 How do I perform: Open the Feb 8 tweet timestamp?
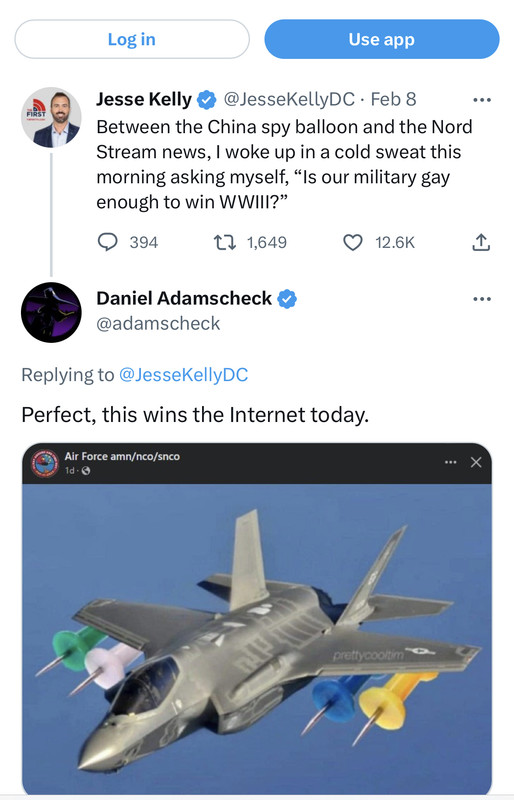click(x=393, y=99)
